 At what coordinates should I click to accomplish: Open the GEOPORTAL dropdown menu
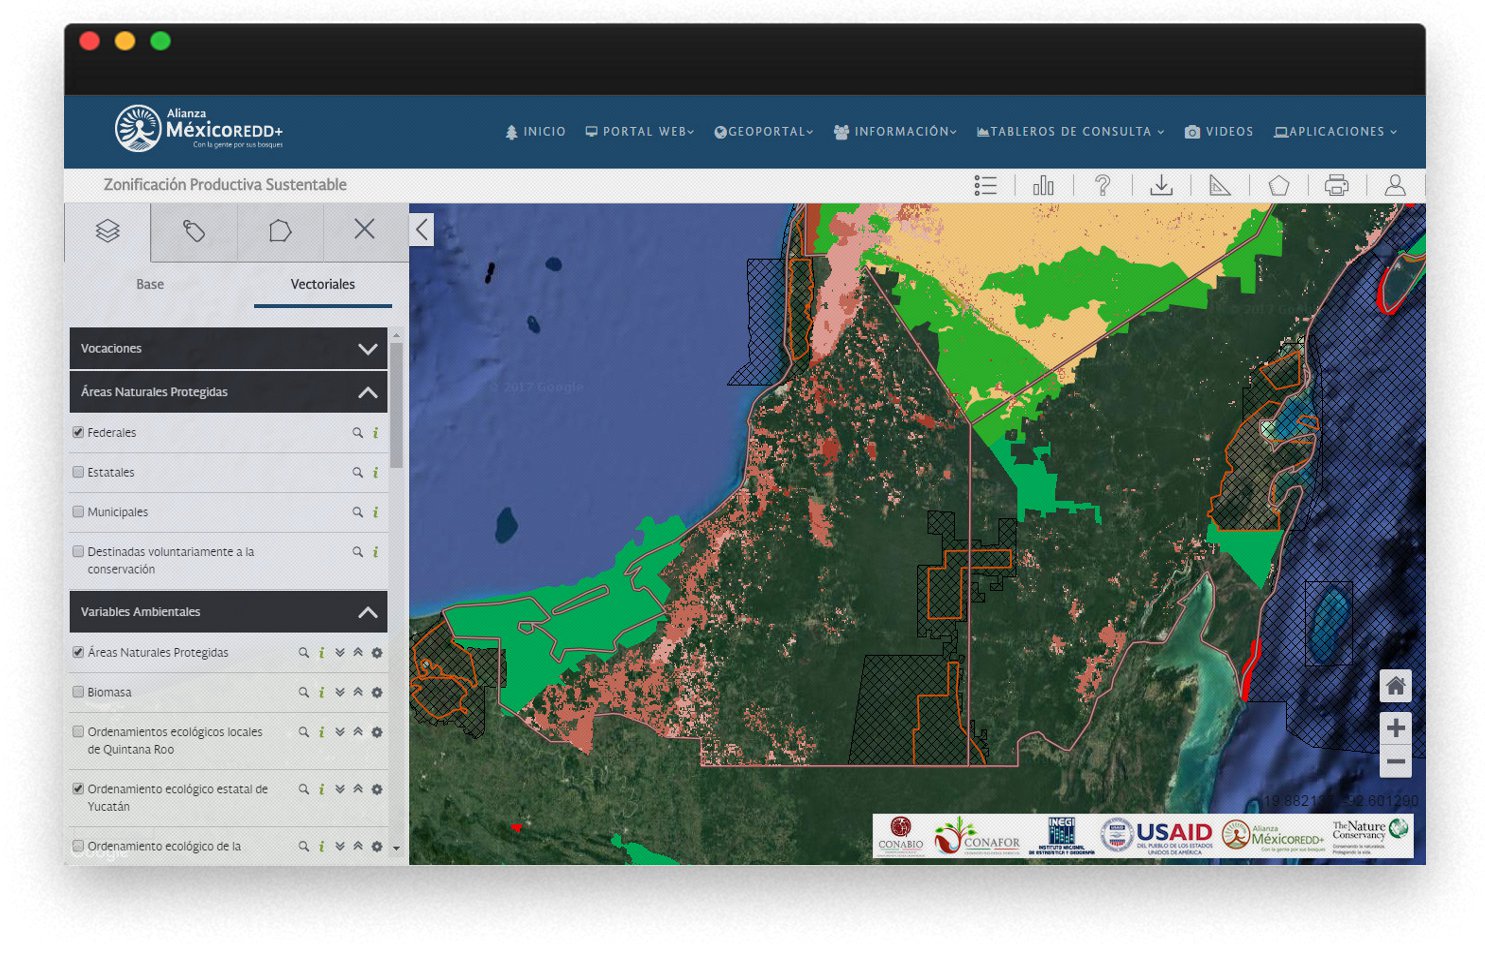(764, 132)
